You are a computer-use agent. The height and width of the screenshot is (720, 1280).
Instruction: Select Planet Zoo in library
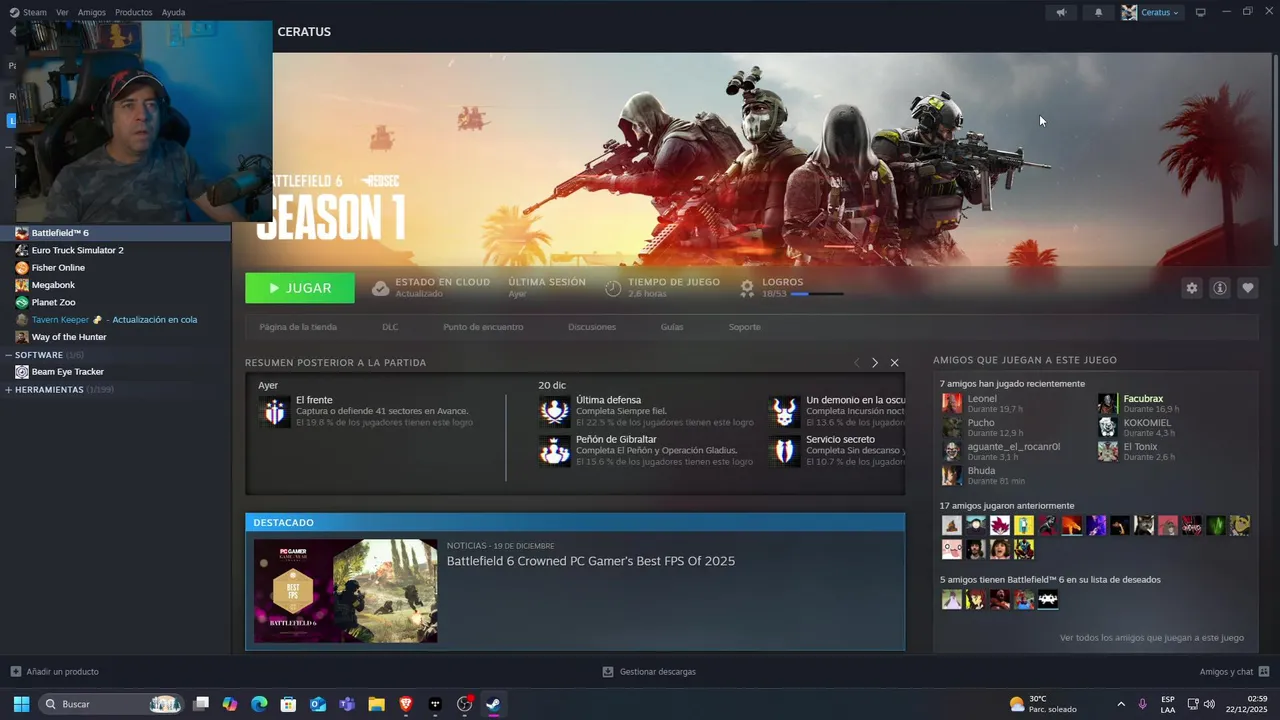coord(53,302)
